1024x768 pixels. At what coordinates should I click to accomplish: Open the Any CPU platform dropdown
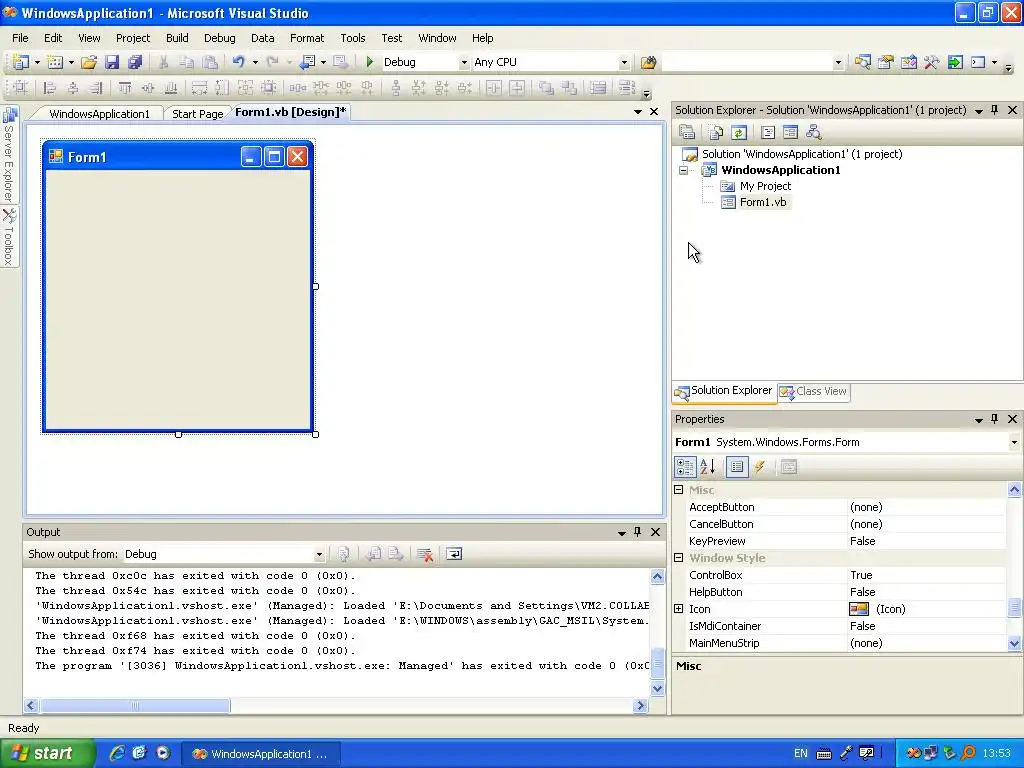tap(624, 63)
